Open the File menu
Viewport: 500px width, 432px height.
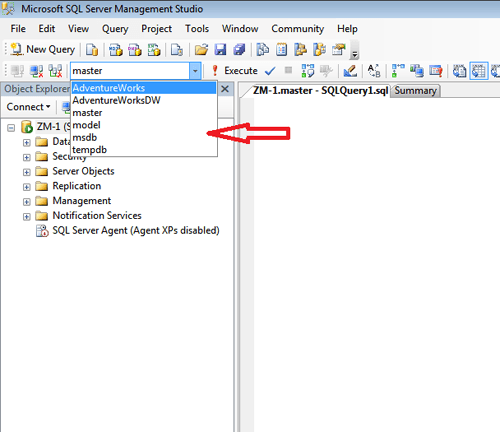[18, 29]
